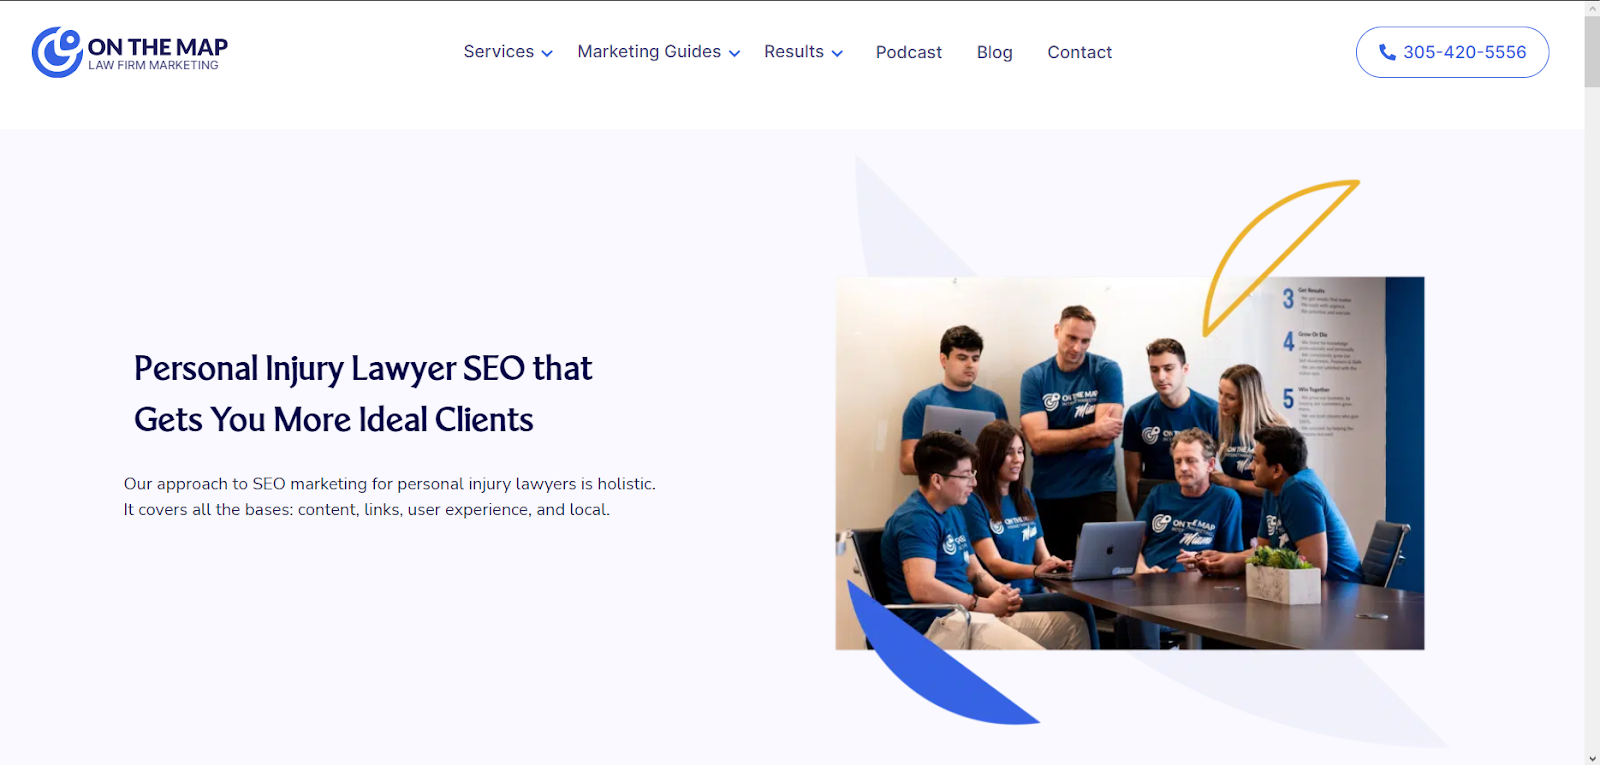1600x765 pixels.
Task: Open the Contact page link
Action: [x=1079, y=52]
